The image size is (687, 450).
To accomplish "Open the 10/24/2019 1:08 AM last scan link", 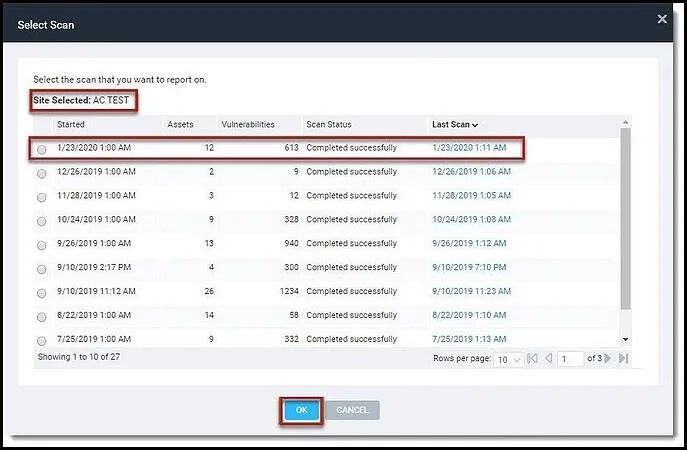I will [471, 220].
